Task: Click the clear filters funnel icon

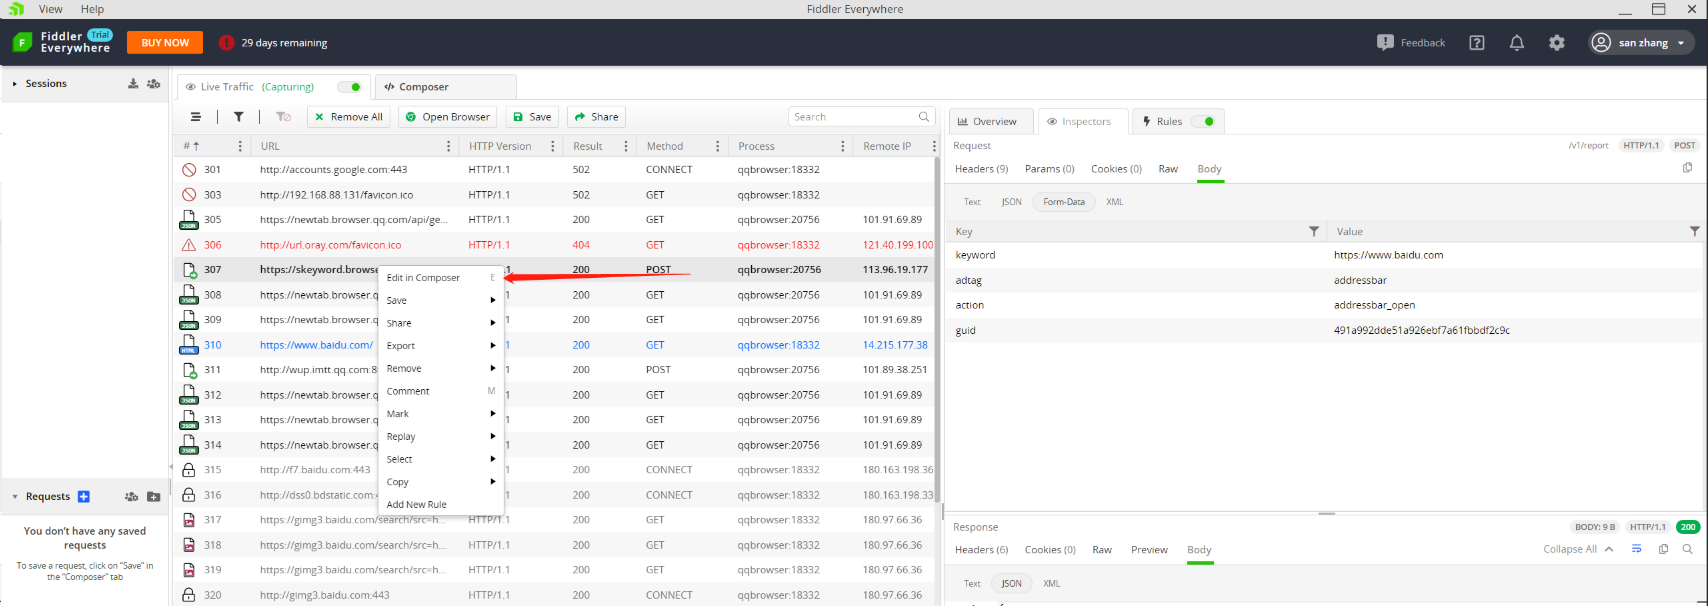Action: (x=283, y=117)
